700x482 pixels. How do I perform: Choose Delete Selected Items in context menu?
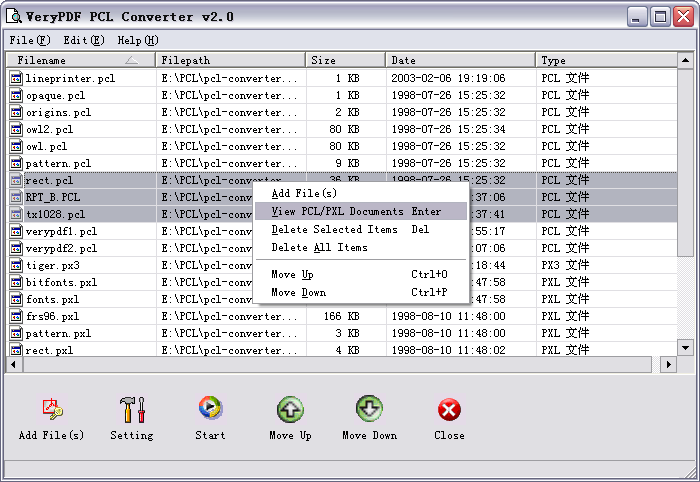pos(361,229)
